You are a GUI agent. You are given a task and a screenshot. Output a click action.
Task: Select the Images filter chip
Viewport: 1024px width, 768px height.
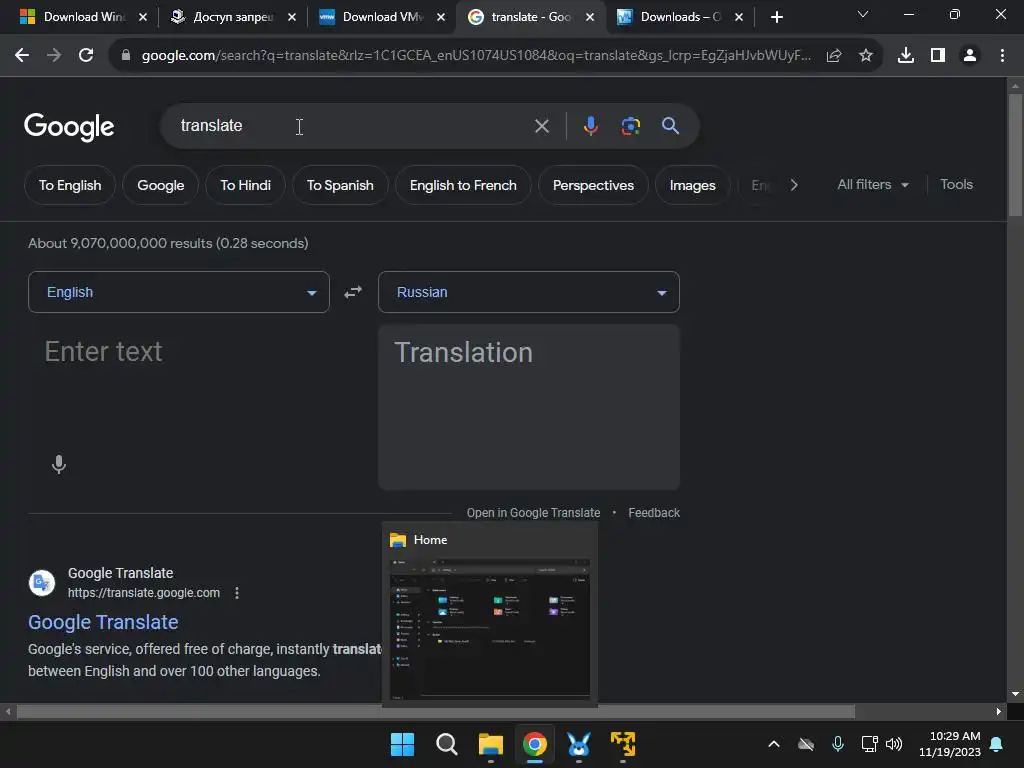692,185
